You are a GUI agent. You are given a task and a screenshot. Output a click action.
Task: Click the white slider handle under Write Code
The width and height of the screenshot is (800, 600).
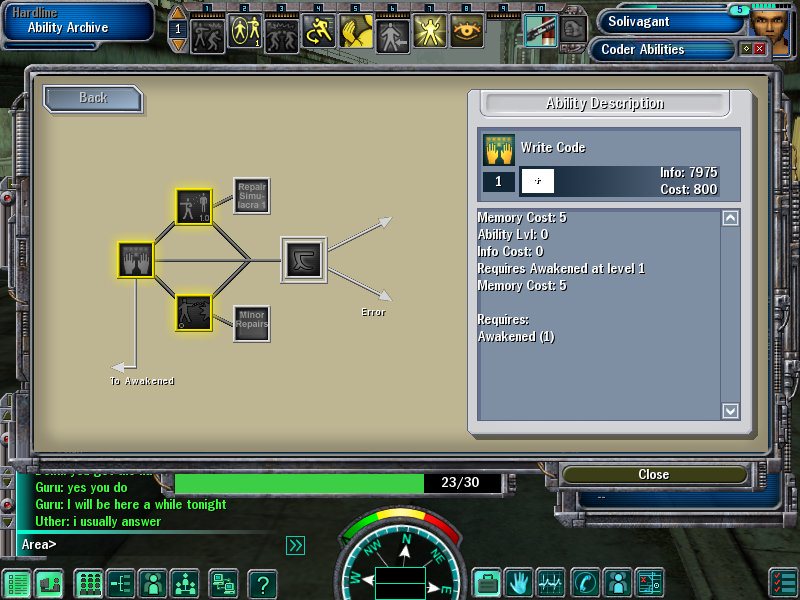point(537,181)
